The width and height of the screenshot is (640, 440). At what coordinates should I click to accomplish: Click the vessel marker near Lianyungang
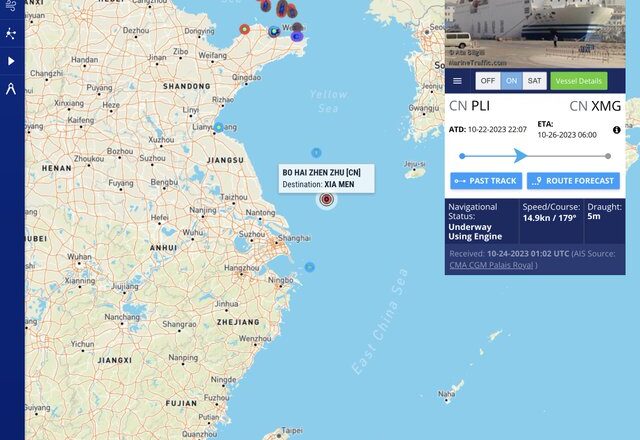click(219, 127)
